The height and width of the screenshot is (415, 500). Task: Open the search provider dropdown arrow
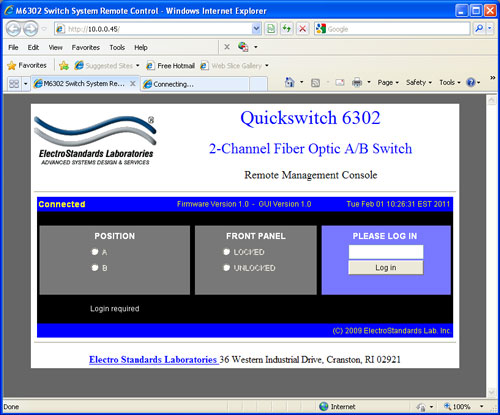[x=489, y=29]
